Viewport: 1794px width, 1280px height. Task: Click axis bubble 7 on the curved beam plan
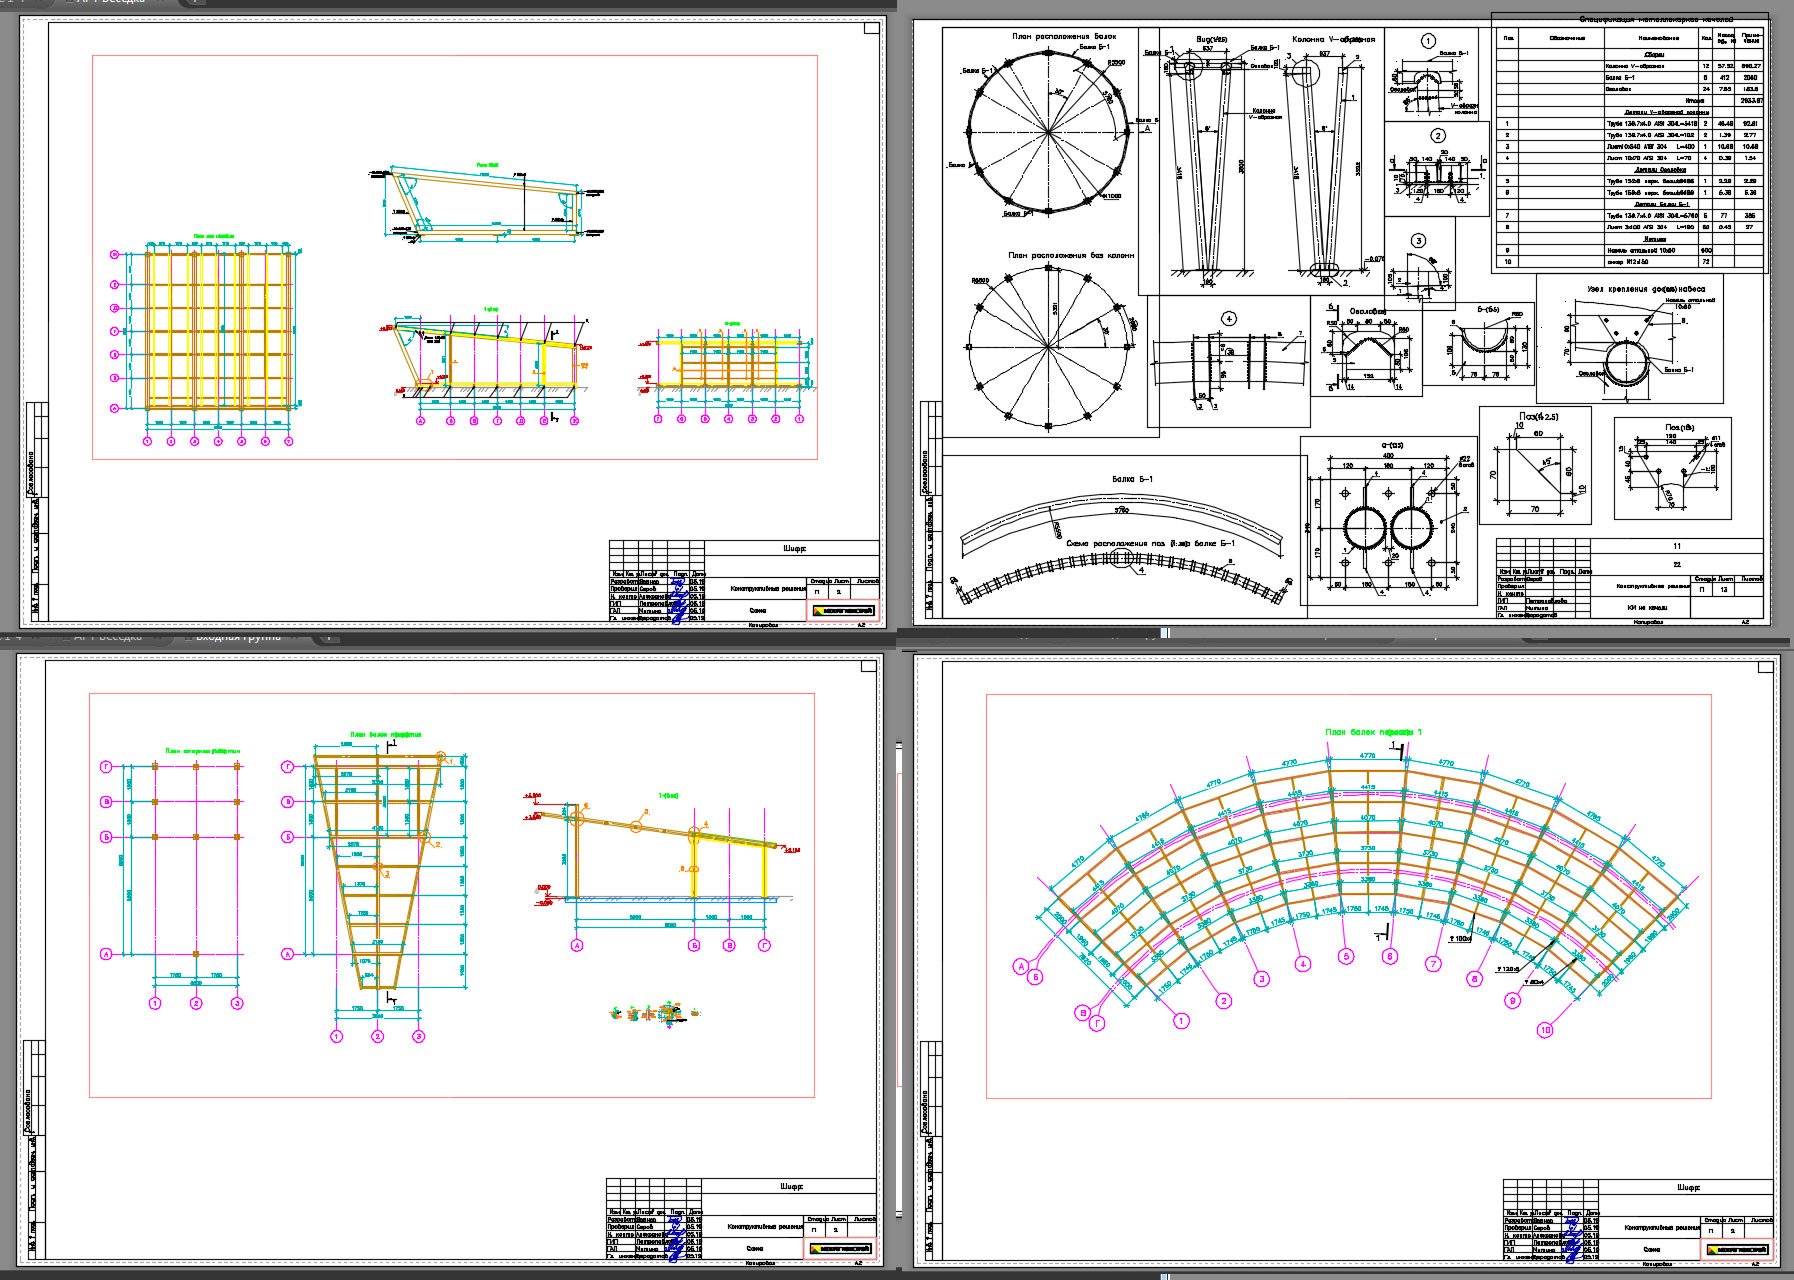(1434, 964)
